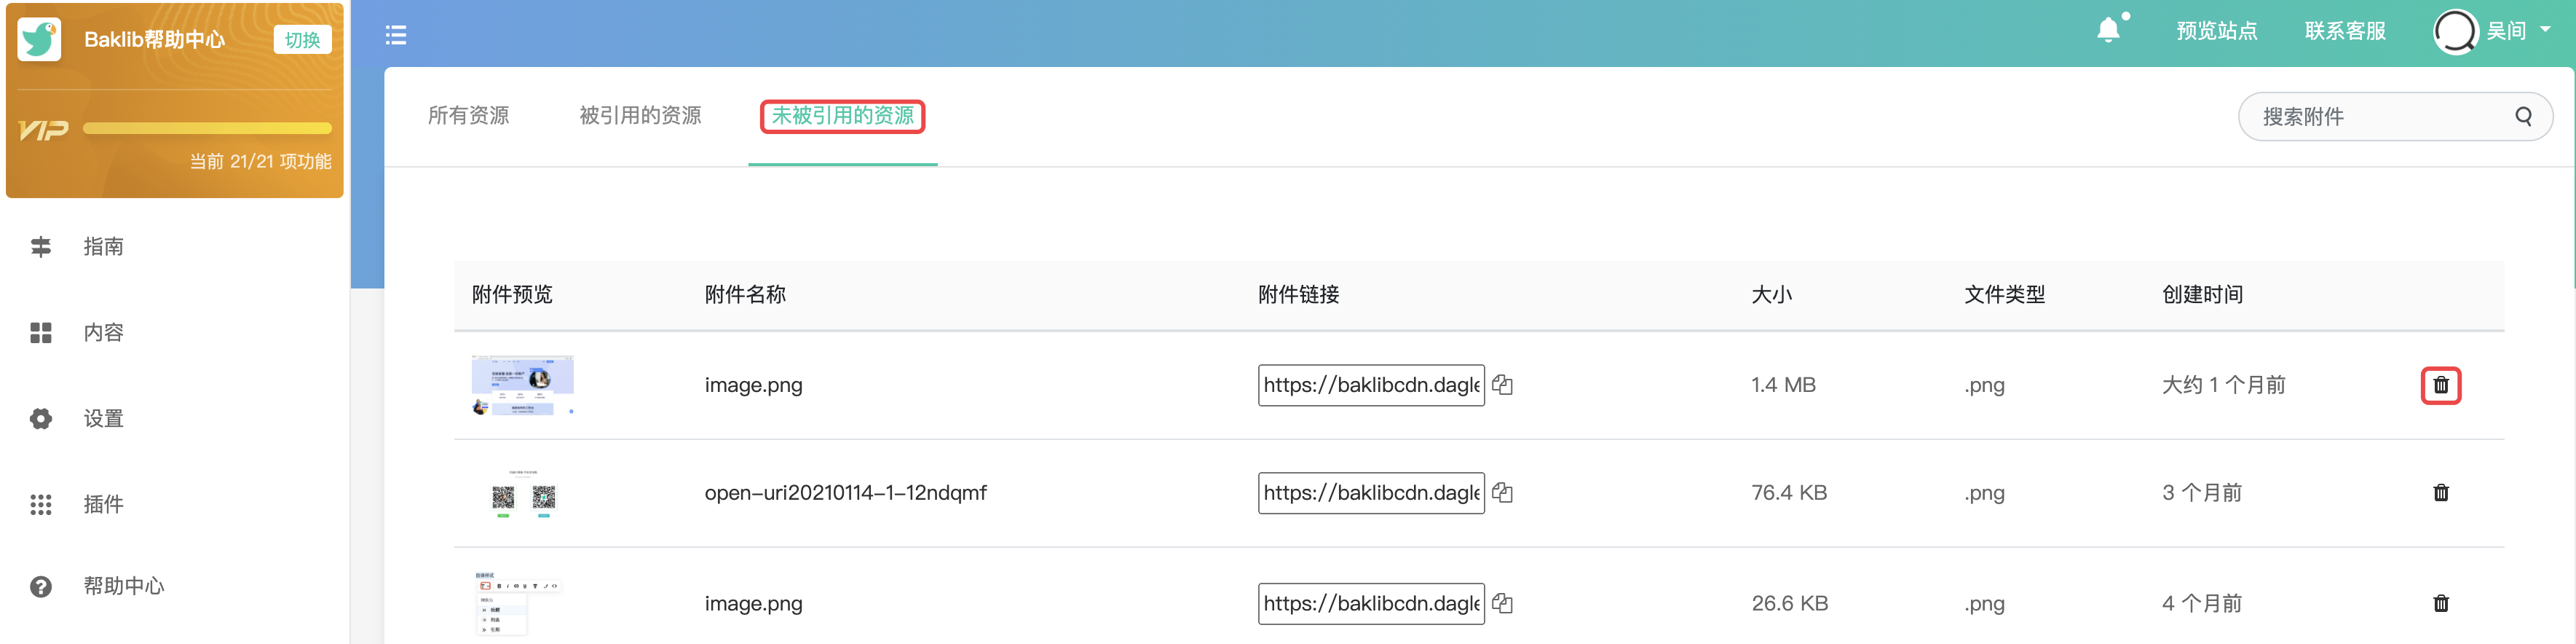Open 设置 in the sidebar
Image resolution: width=2576 pixels, height=644 pixels.
[103, 418]
